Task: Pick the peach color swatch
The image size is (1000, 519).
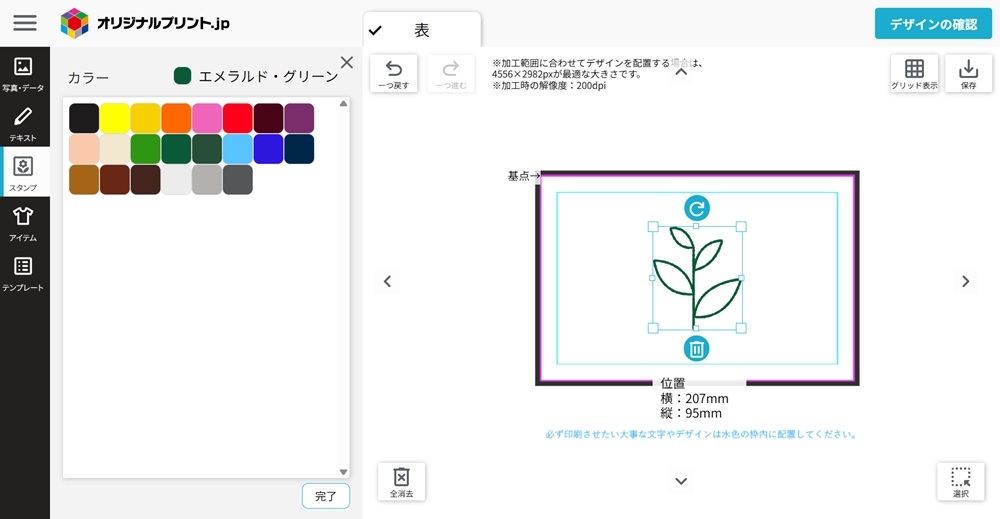Action: point(84,149)
